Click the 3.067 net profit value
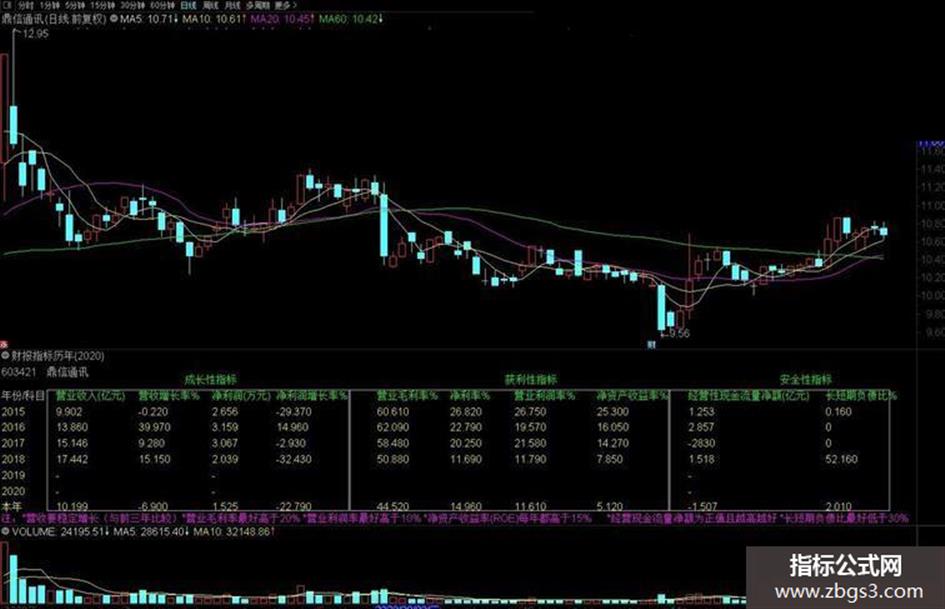The height and width of the screenshot is (609, 945). [225, 443]
